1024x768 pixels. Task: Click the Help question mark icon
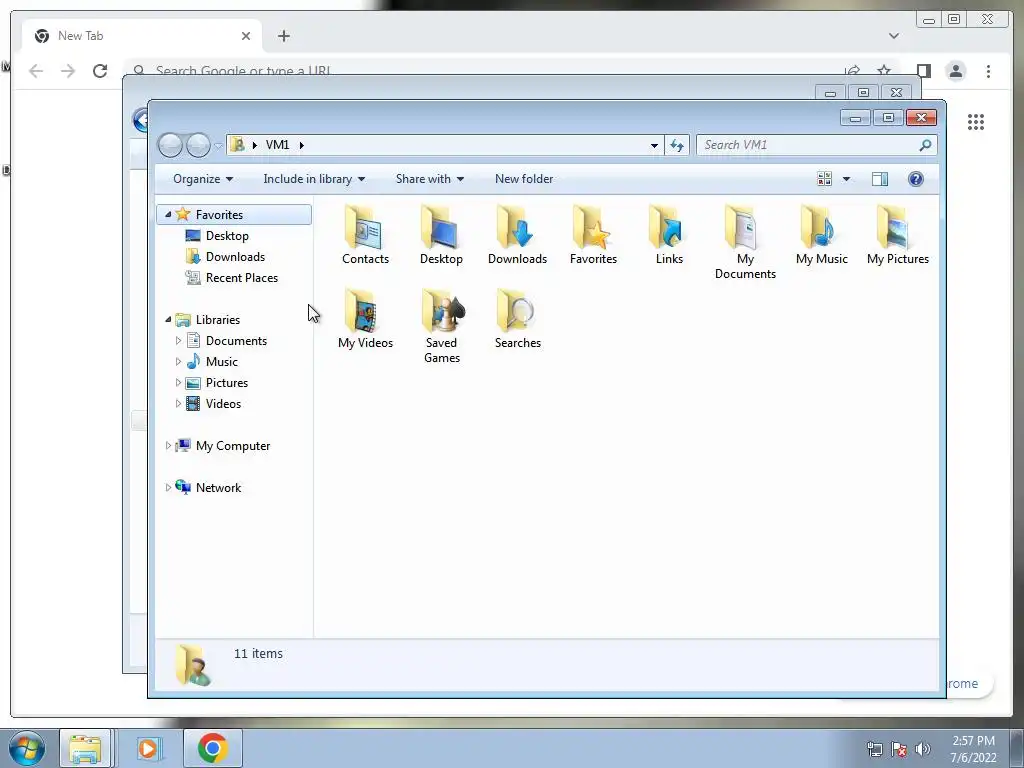(916, 179)
